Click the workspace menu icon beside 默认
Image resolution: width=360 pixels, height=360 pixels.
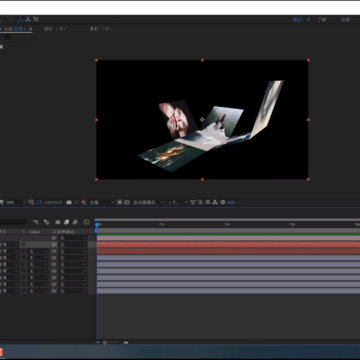click(x=308, y=20)
